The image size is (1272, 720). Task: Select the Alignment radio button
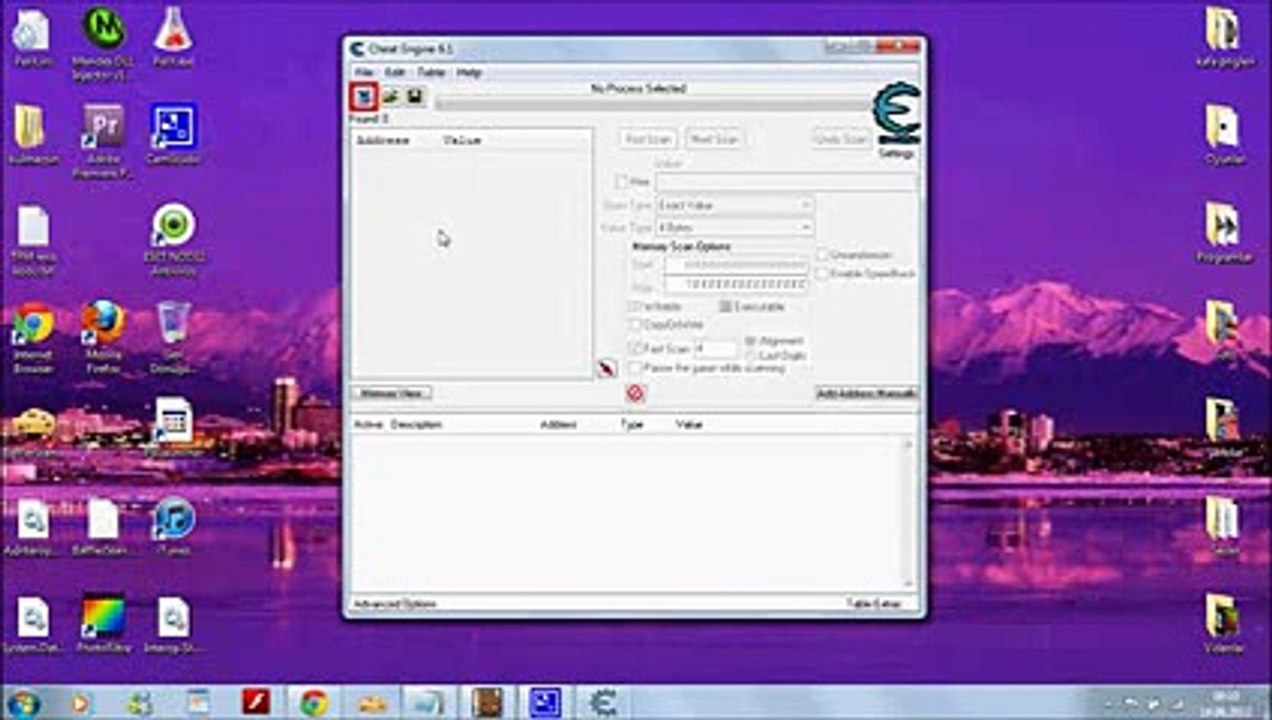[x=751, y=341]
